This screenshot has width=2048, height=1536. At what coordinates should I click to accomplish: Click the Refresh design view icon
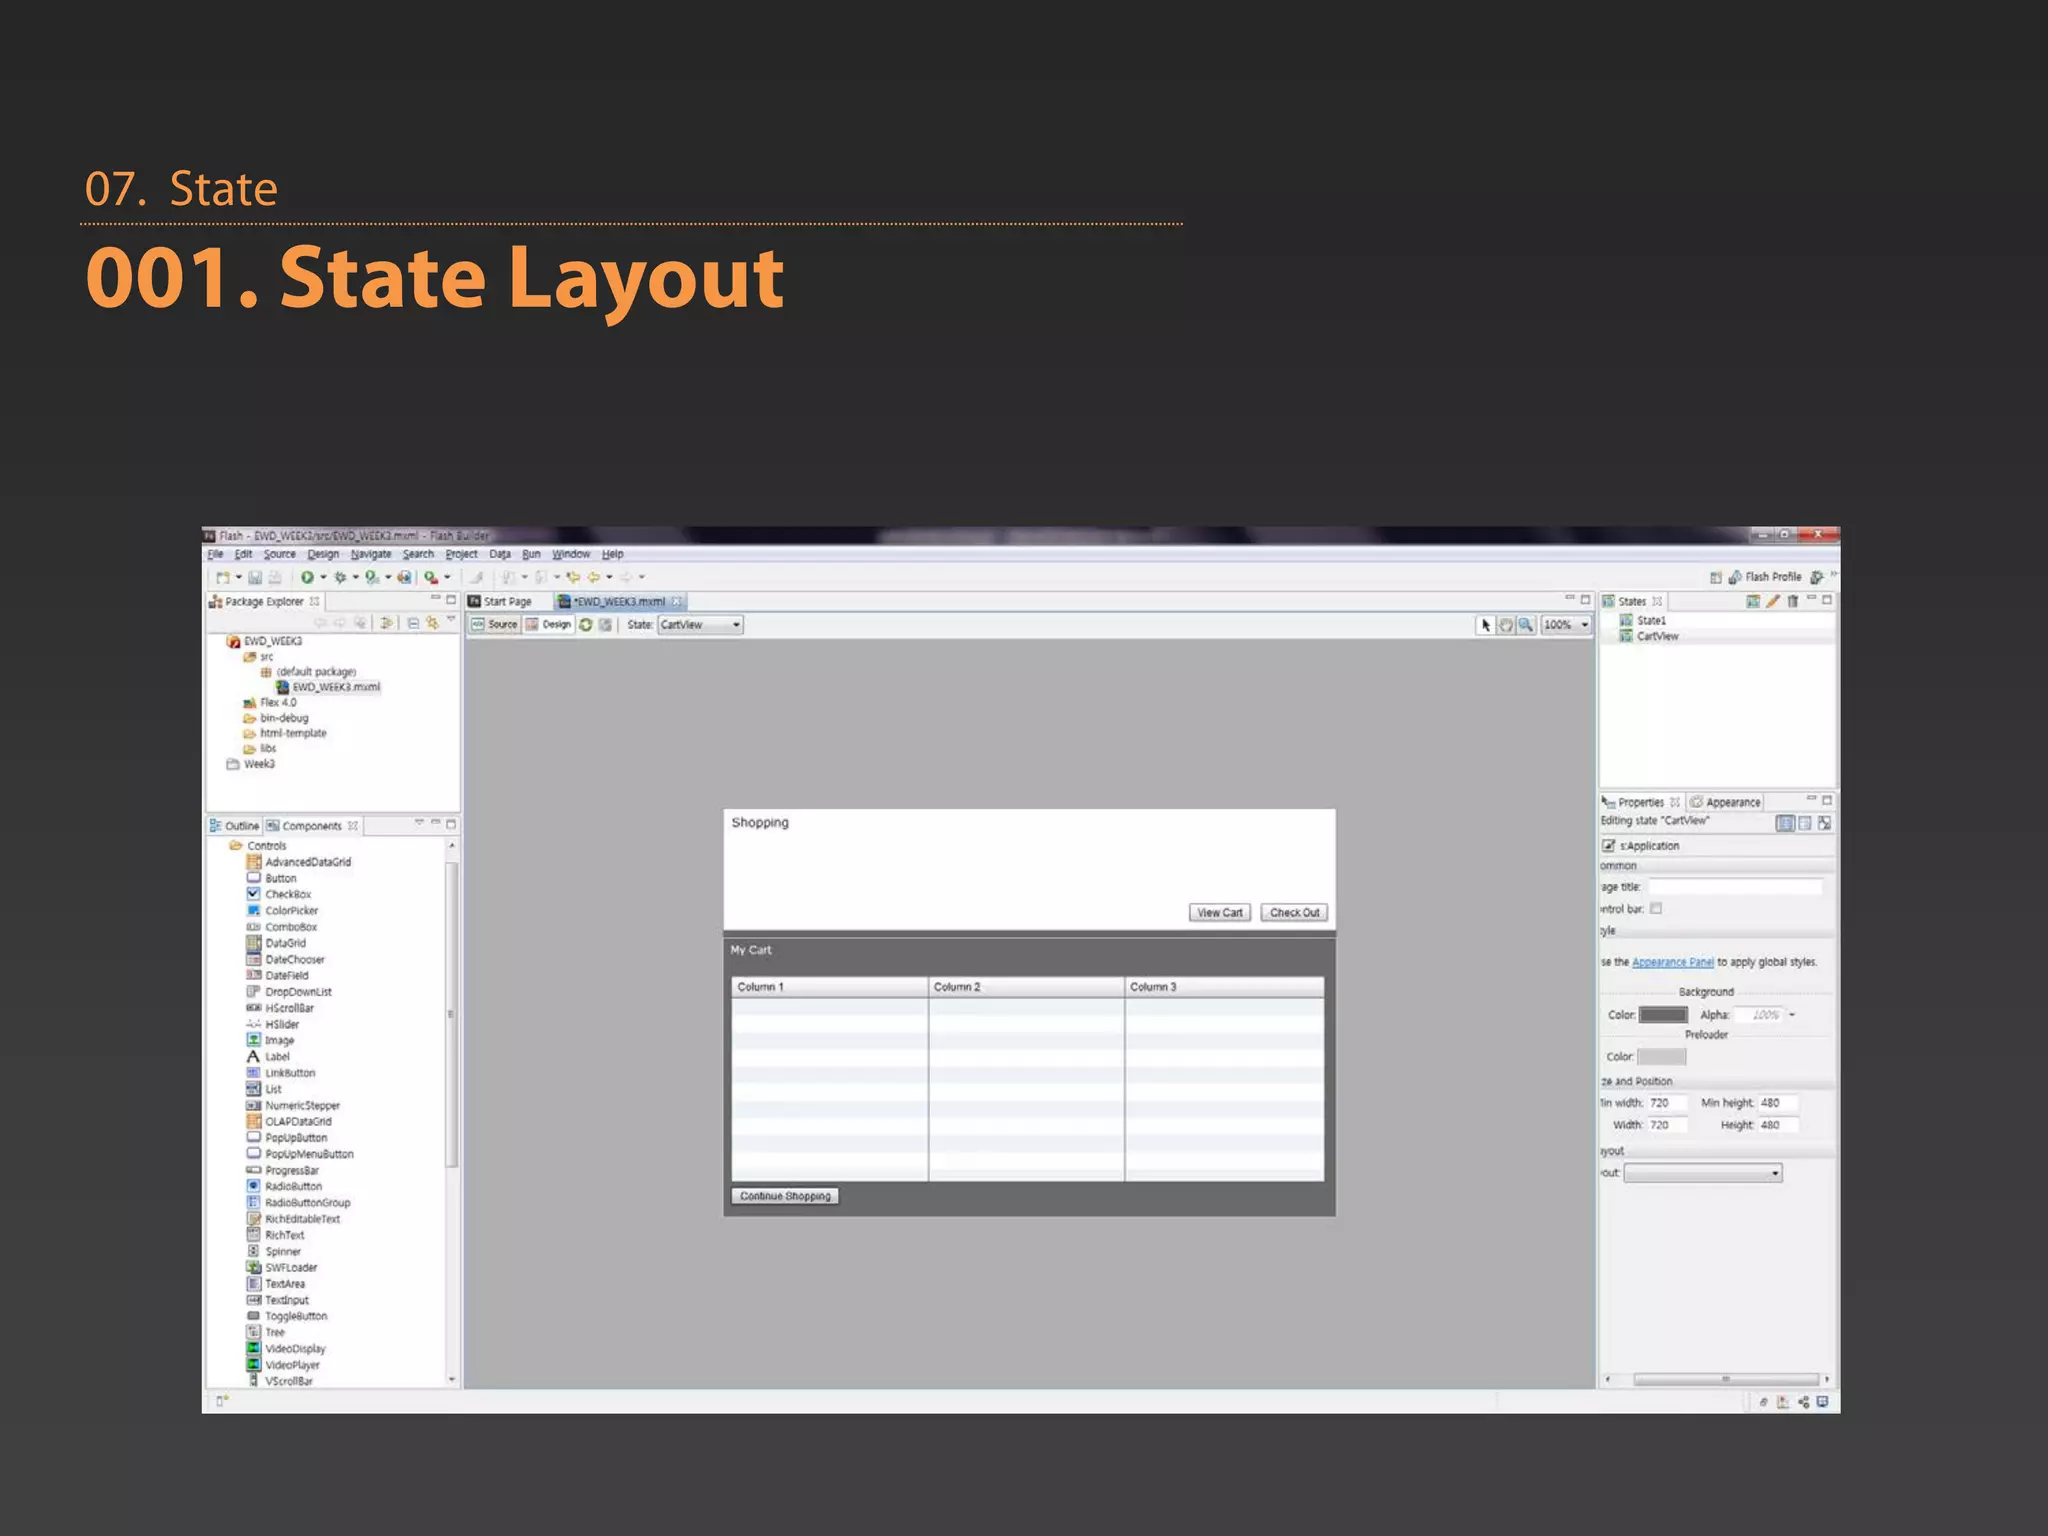(x=586, y=625)
